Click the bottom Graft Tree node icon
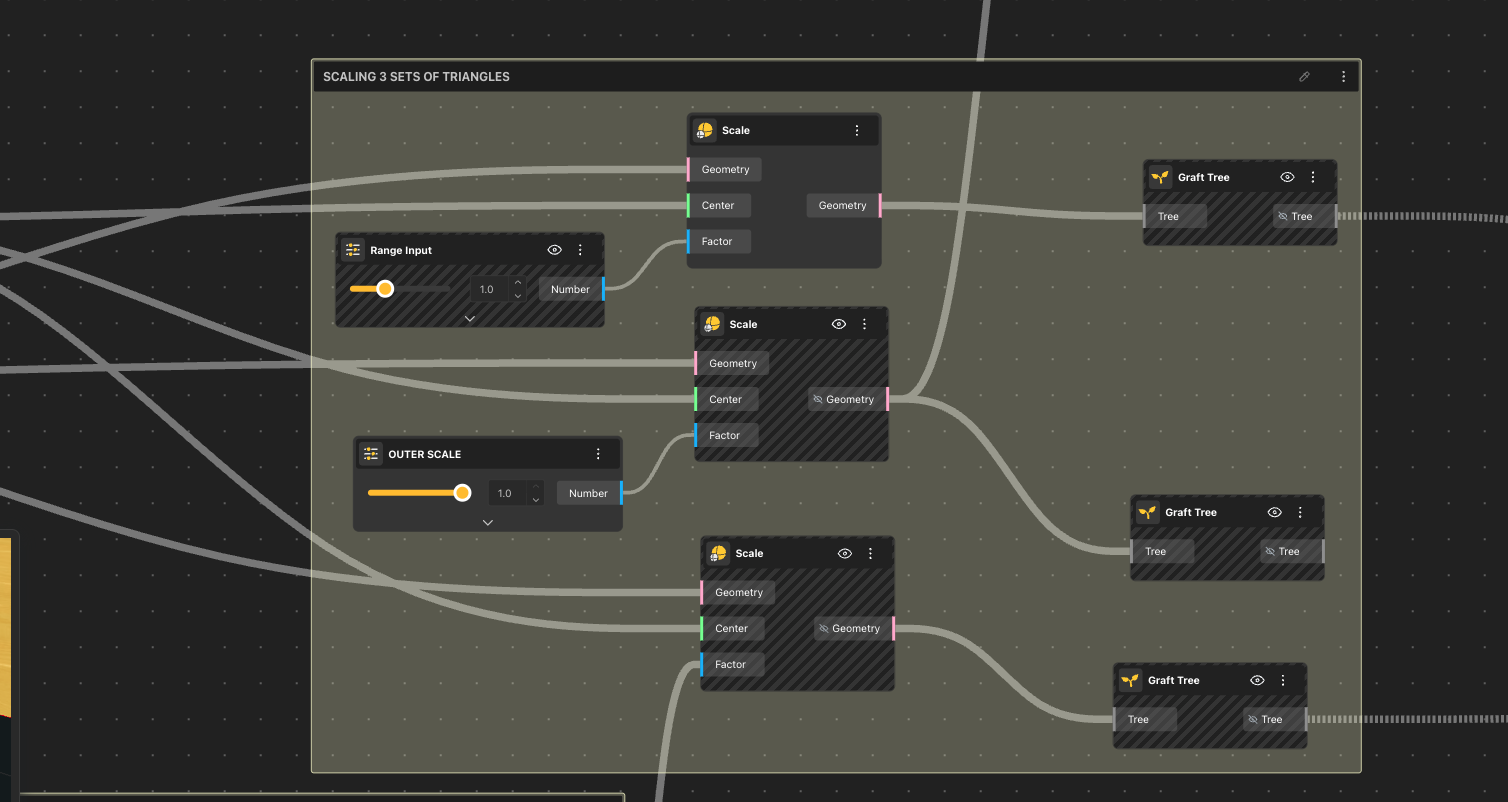 (1130, 680)
